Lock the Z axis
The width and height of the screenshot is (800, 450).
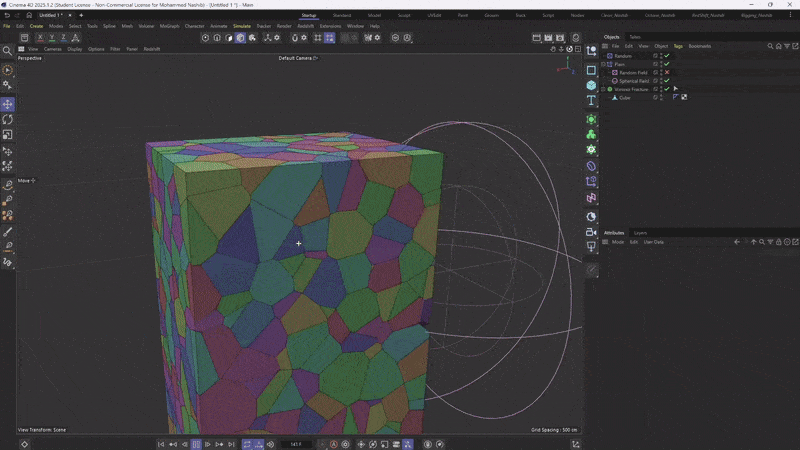[x=63, y=38]
